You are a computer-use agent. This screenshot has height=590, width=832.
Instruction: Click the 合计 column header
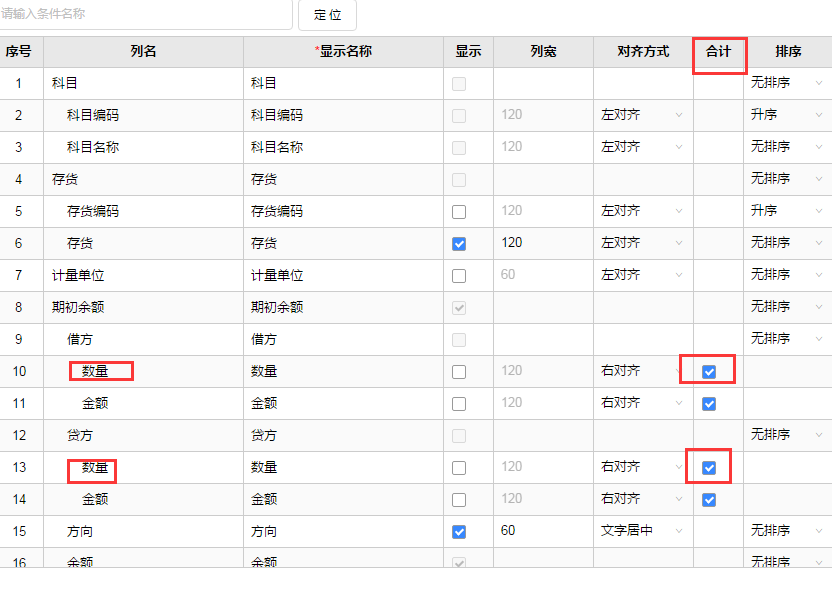pos(718,51)
